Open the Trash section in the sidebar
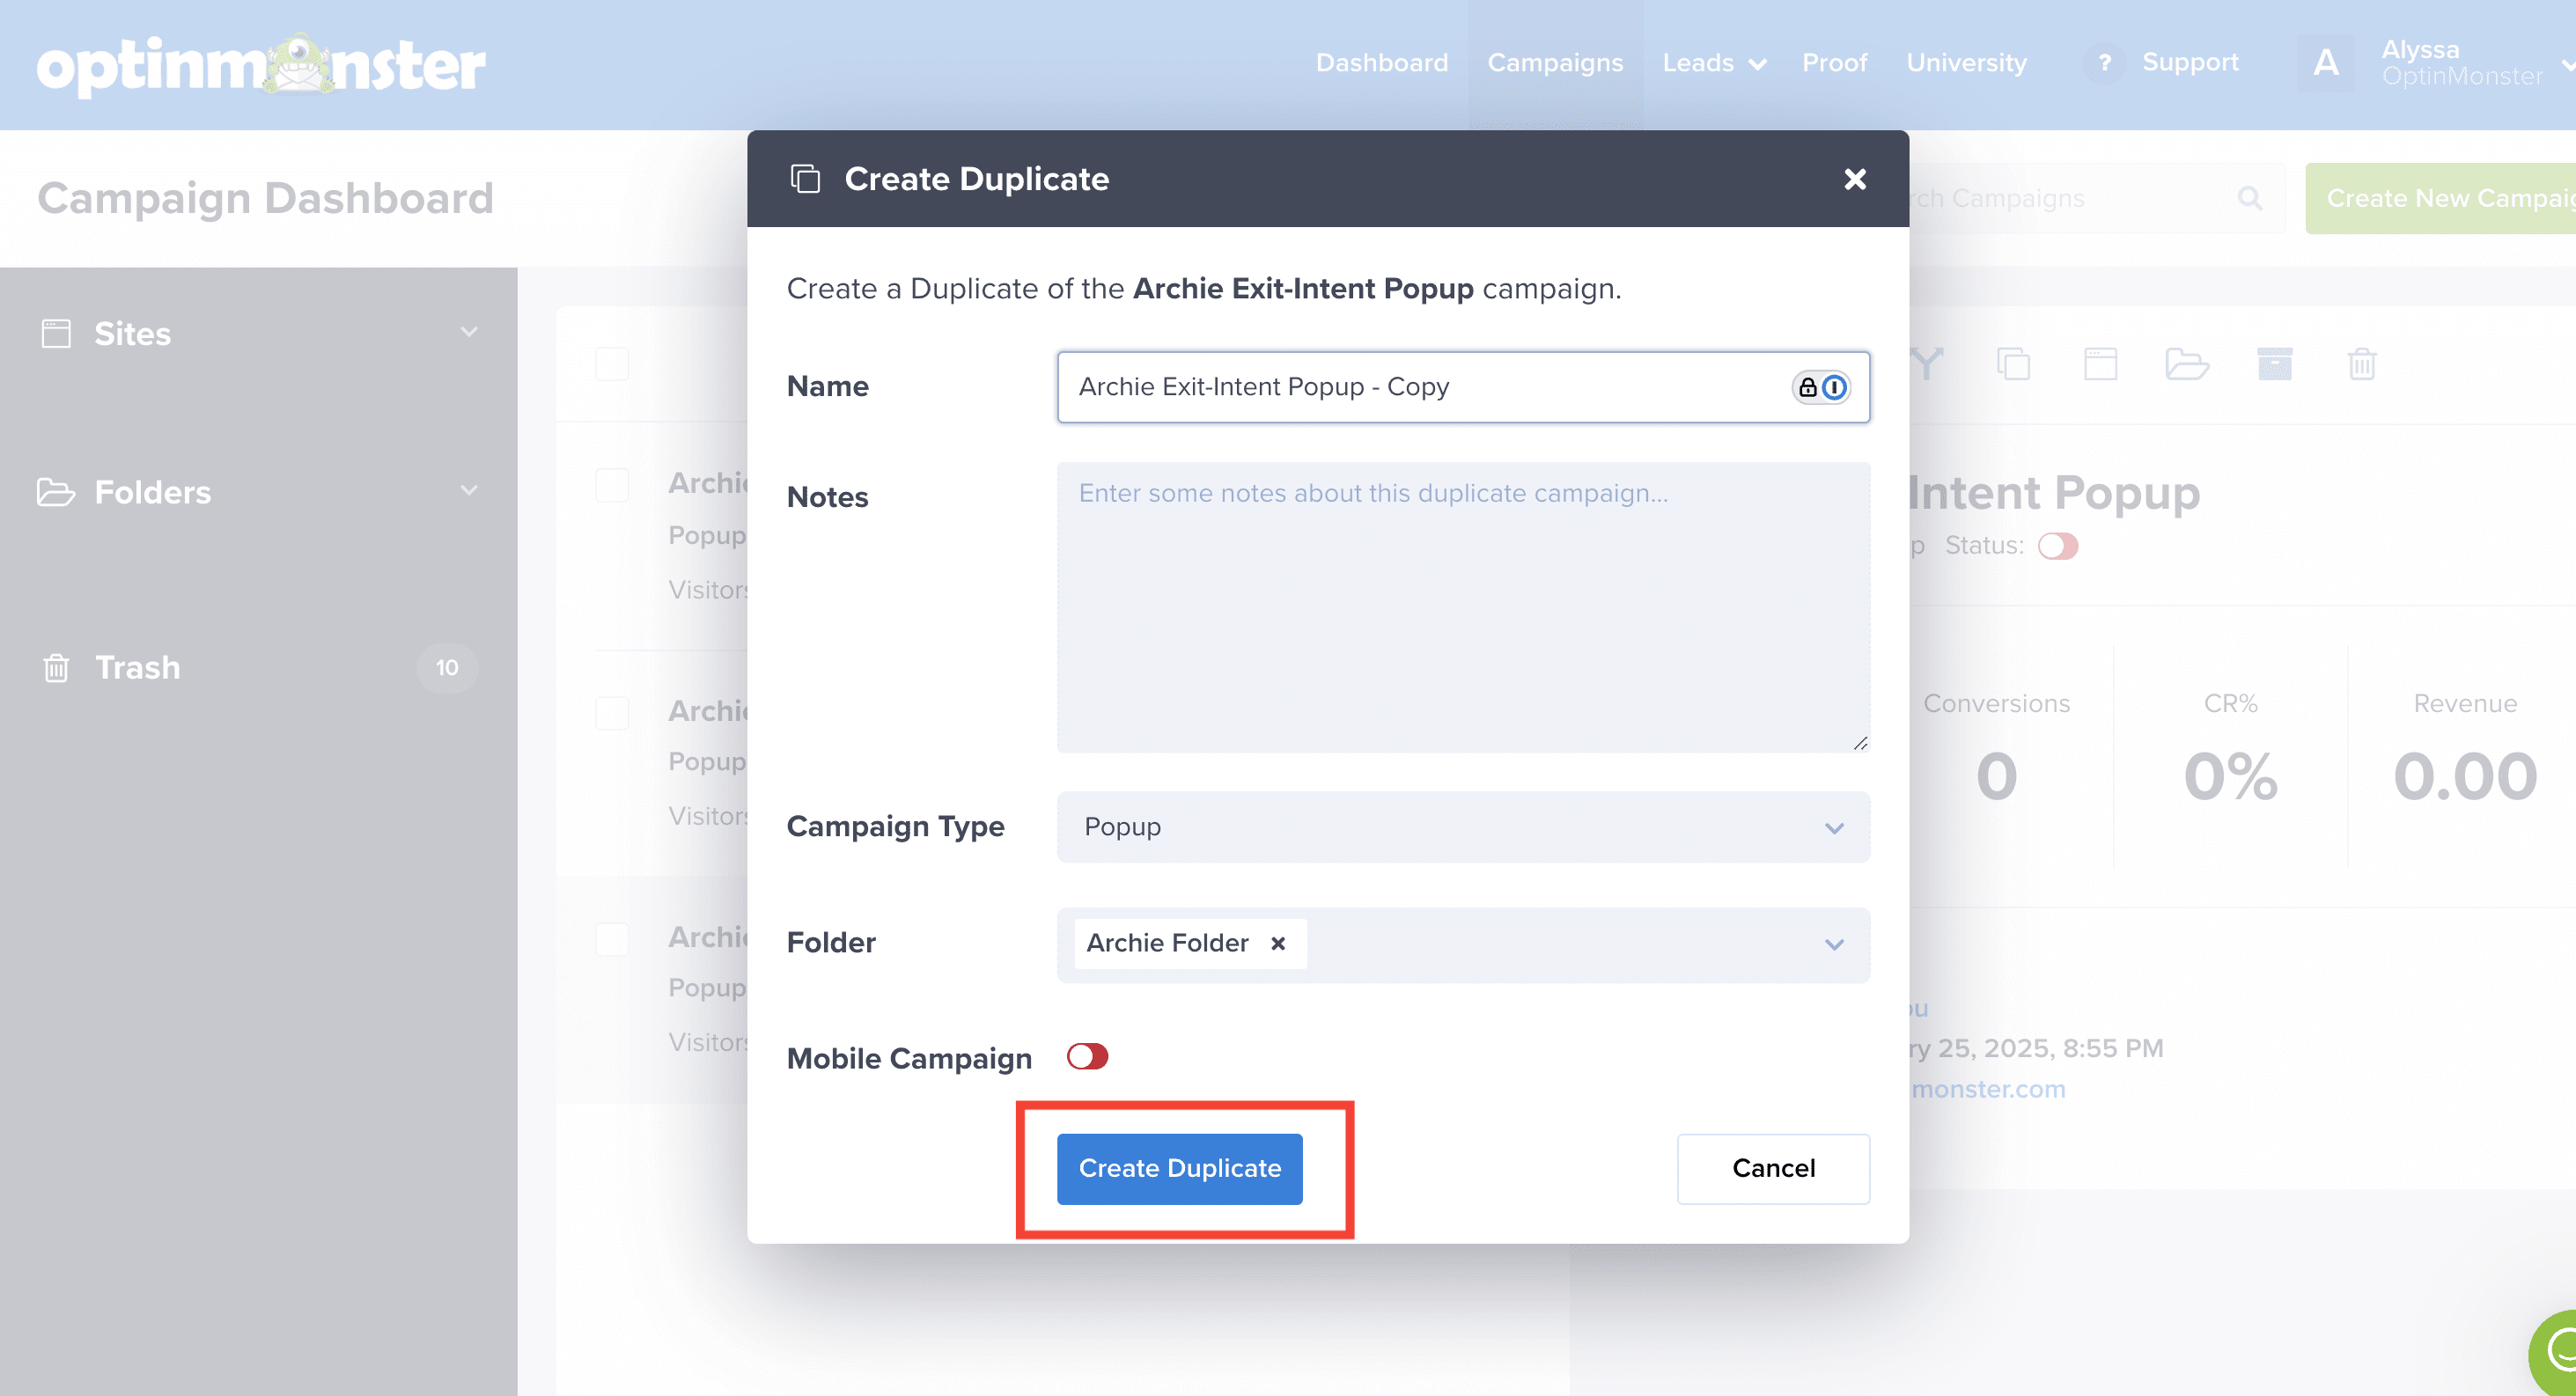This screenshot has width=2576, height=1396. [137, 667]
